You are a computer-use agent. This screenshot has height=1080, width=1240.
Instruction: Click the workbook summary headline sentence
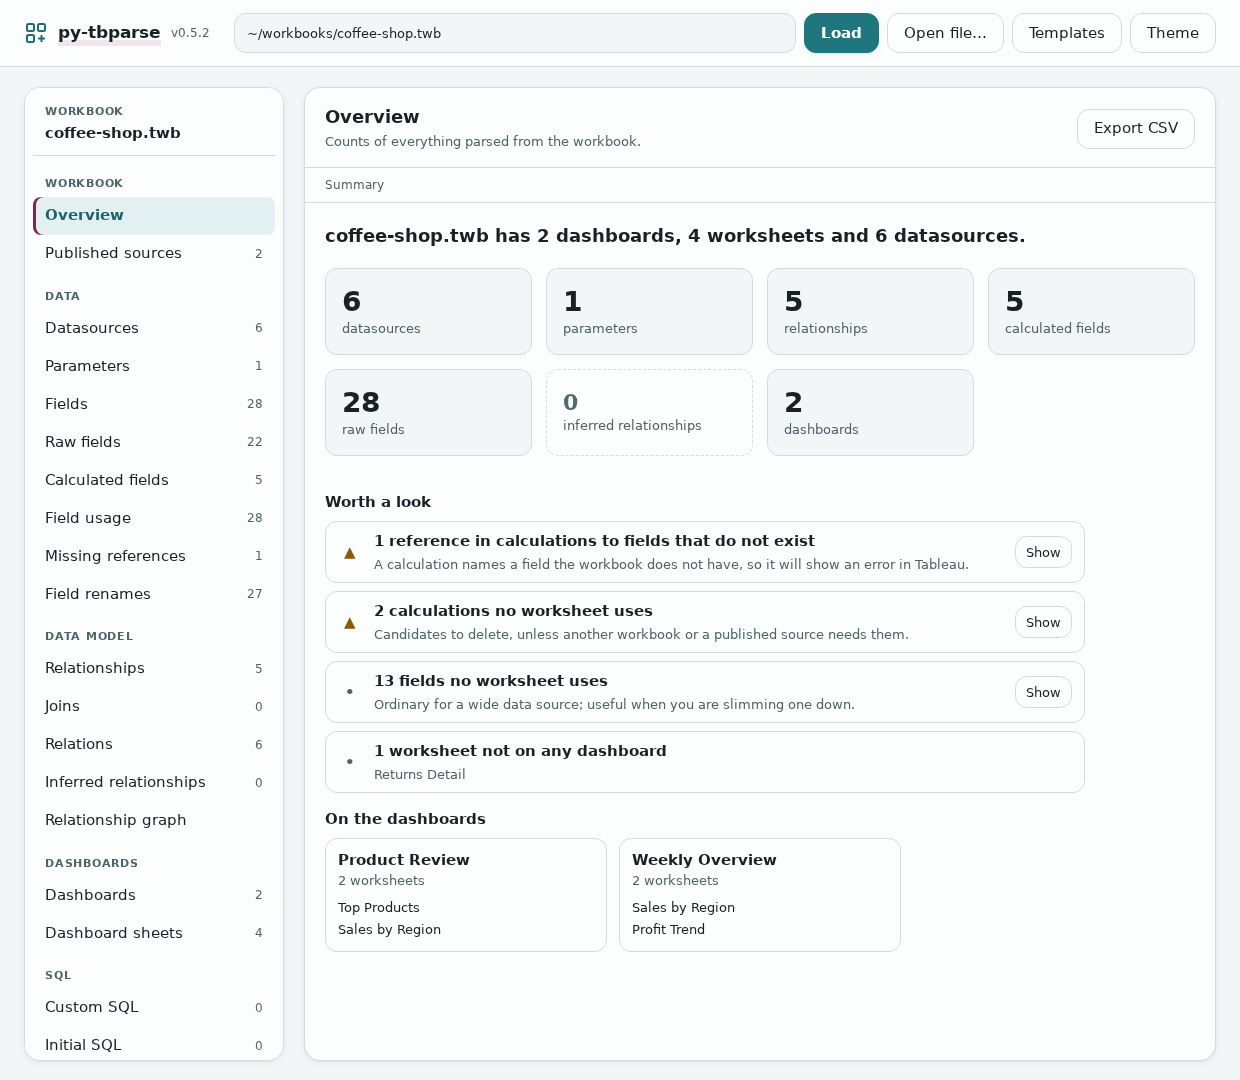(x=675, y=236)
